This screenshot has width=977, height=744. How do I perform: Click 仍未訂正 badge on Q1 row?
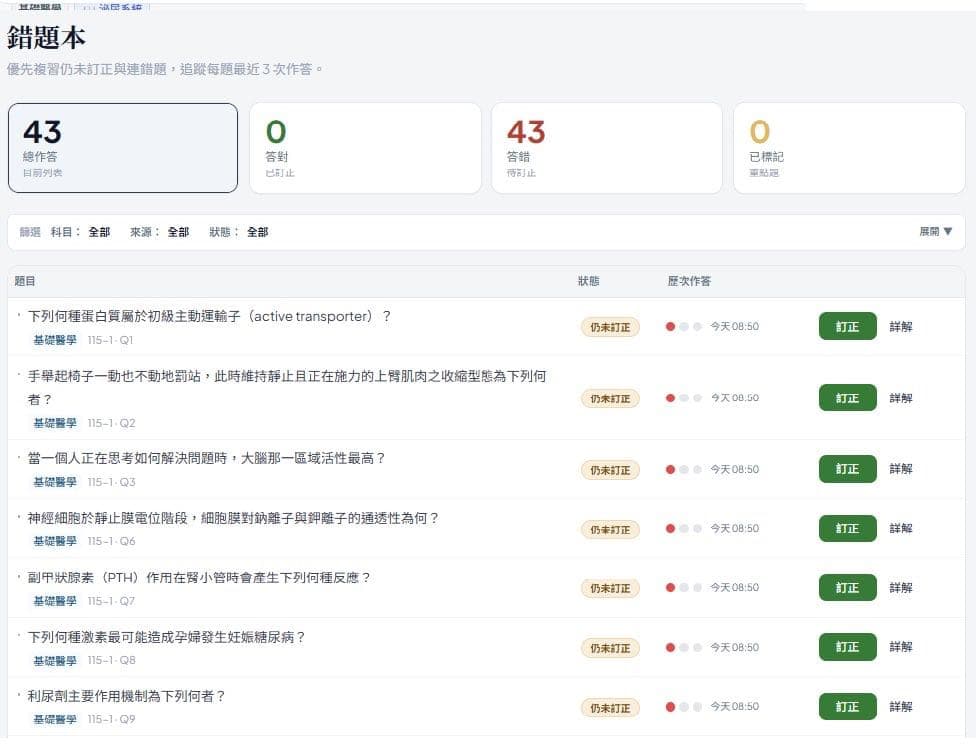click(x=610, y=327)
